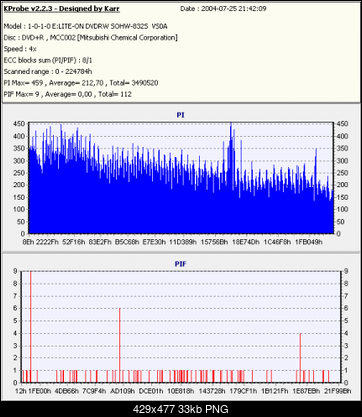The height and width of the screenshot is (417, 362).
Task: Click PI x-axis label E7E30h
Action: click(x=154, y=242)
